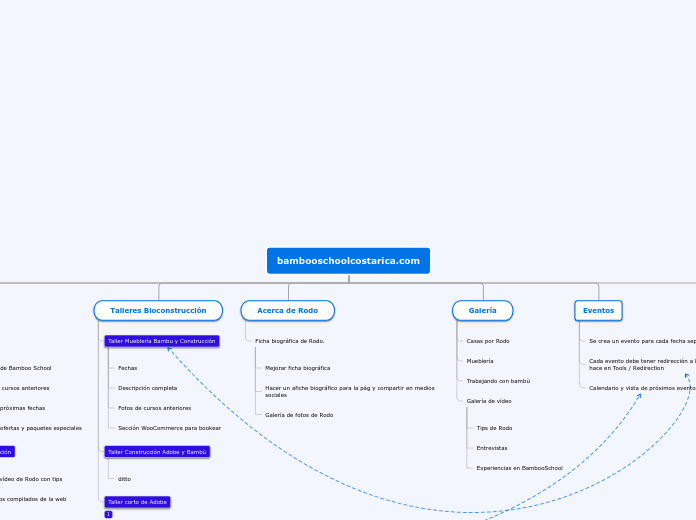The height and width of the screenshot is (520, 696).
Task: Click compilados de la web item
Action: point(33,499)
